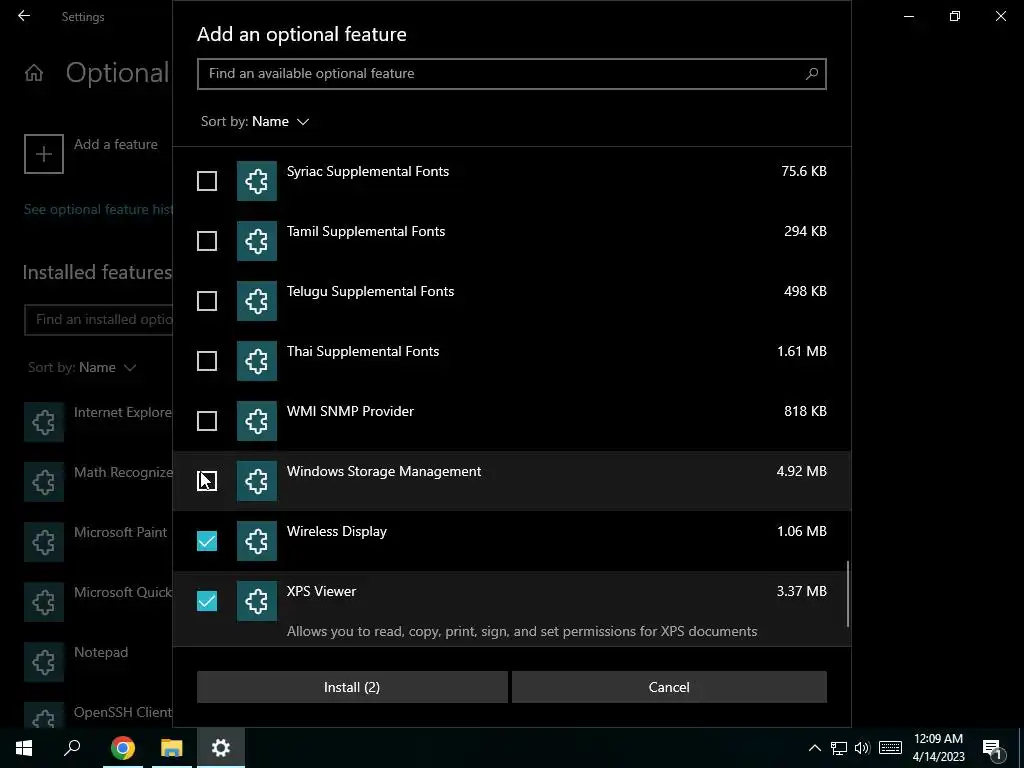This screenshot has height=768, width=1024.
Task: Go back using the Settings back arrow
Action: pos(24,16)
